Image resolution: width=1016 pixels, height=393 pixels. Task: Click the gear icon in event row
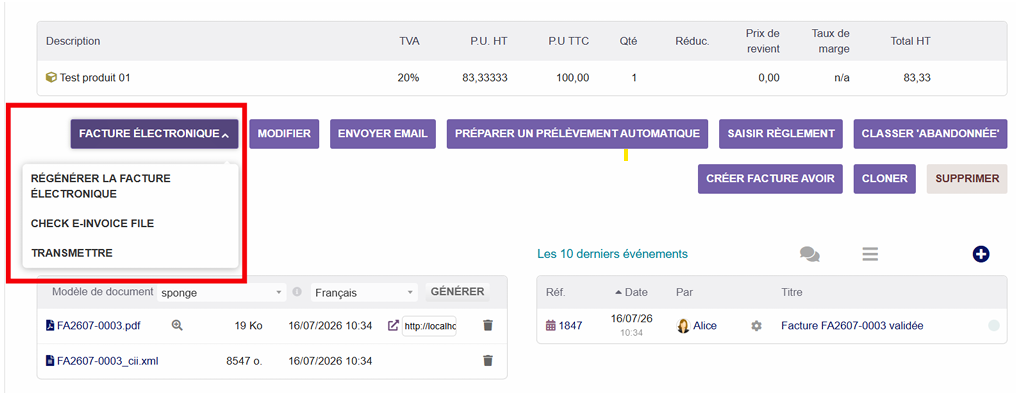tap(756, 326)
